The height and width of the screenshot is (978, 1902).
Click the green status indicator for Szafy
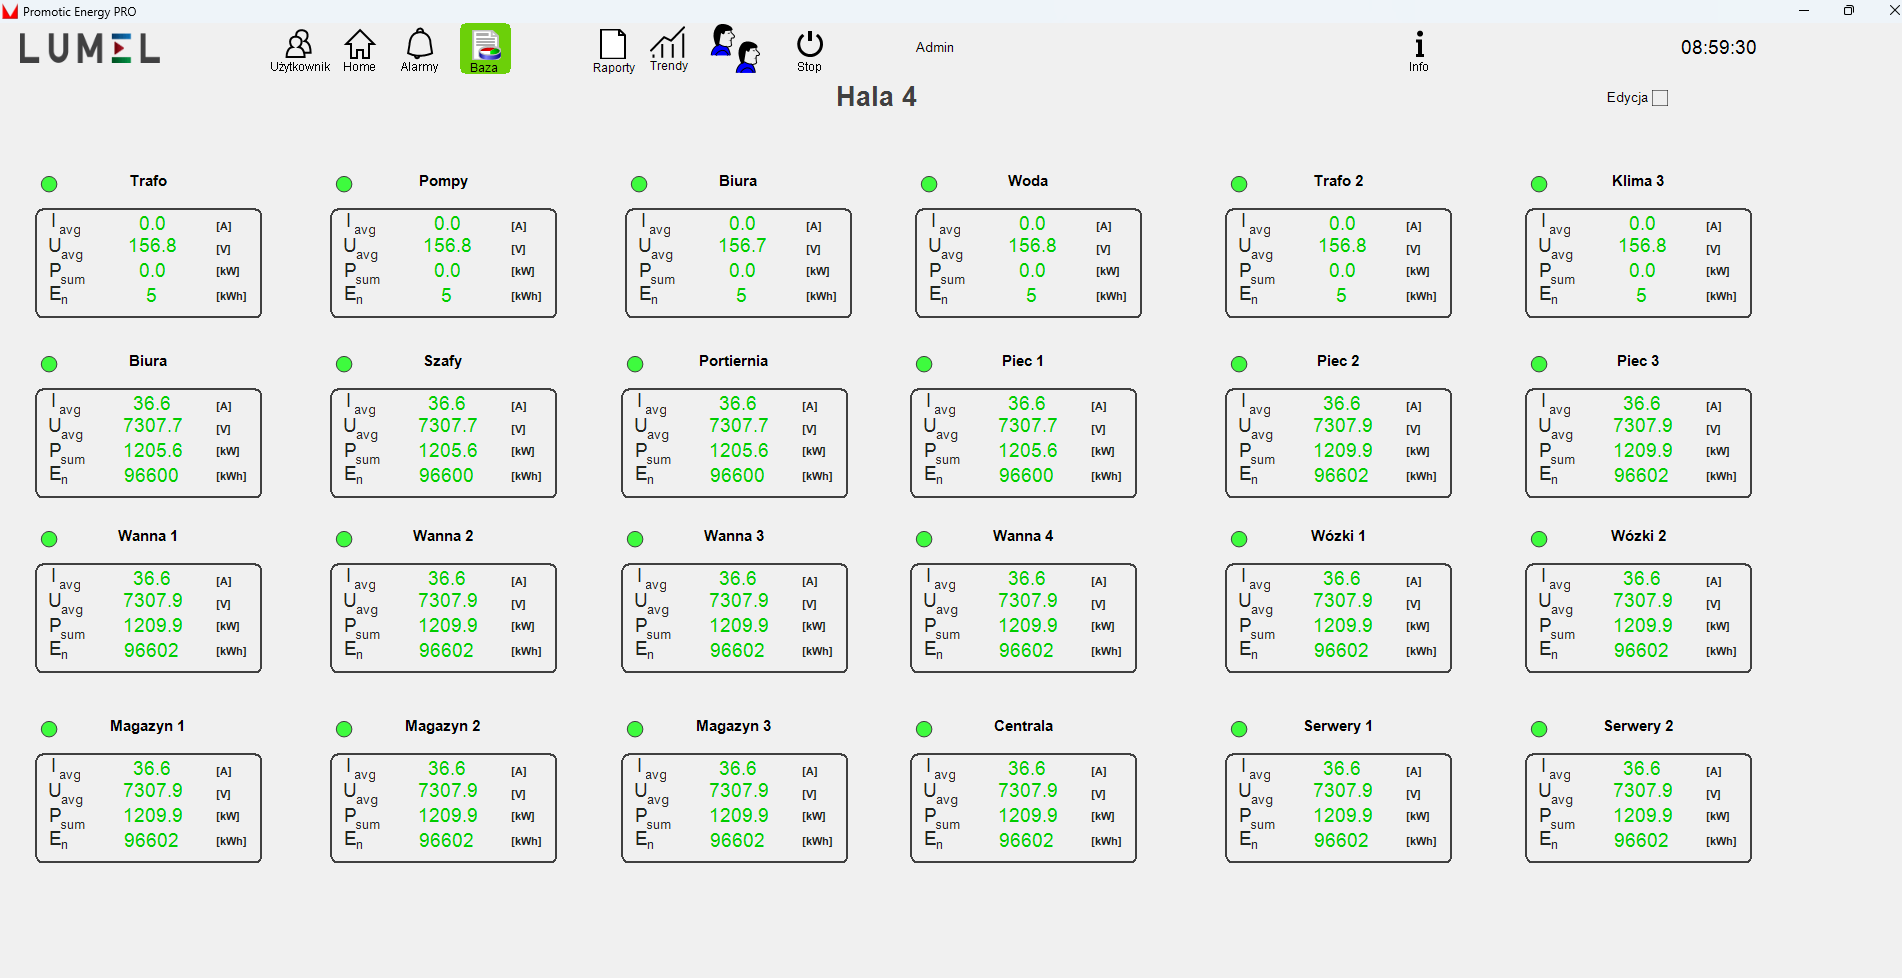pos(344,364)
